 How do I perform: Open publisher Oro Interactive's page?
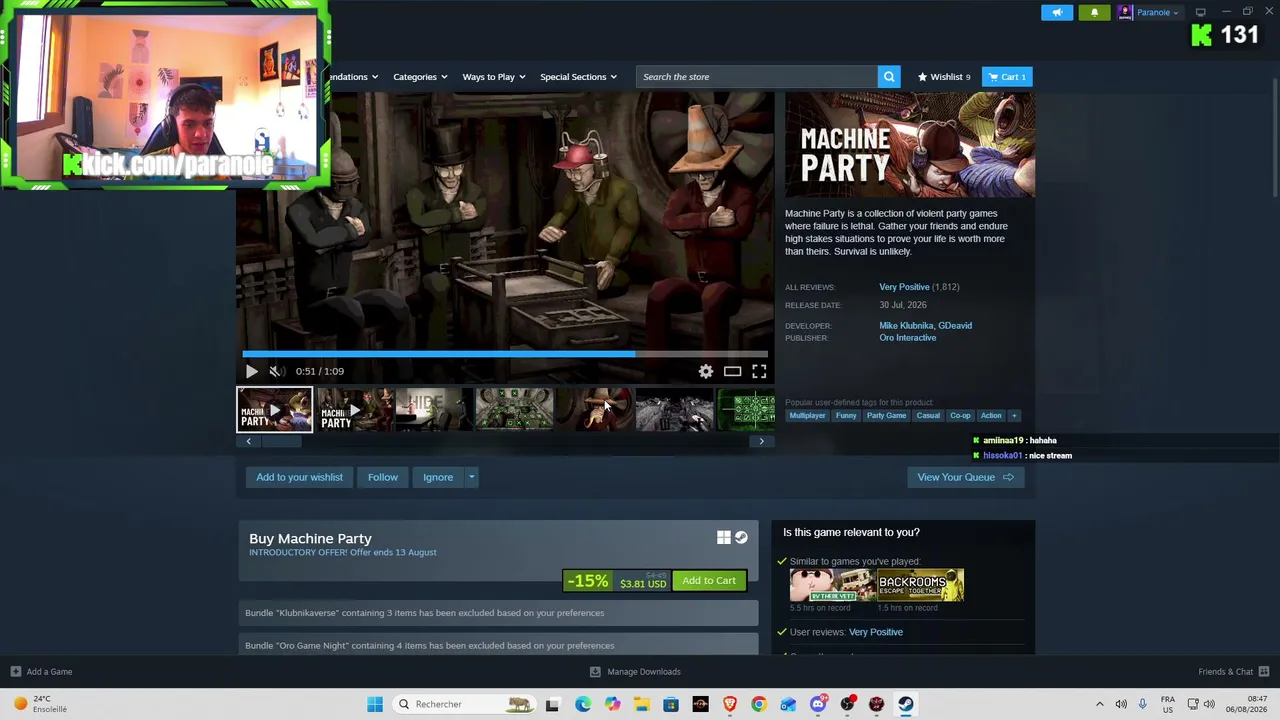coord(908,338)
